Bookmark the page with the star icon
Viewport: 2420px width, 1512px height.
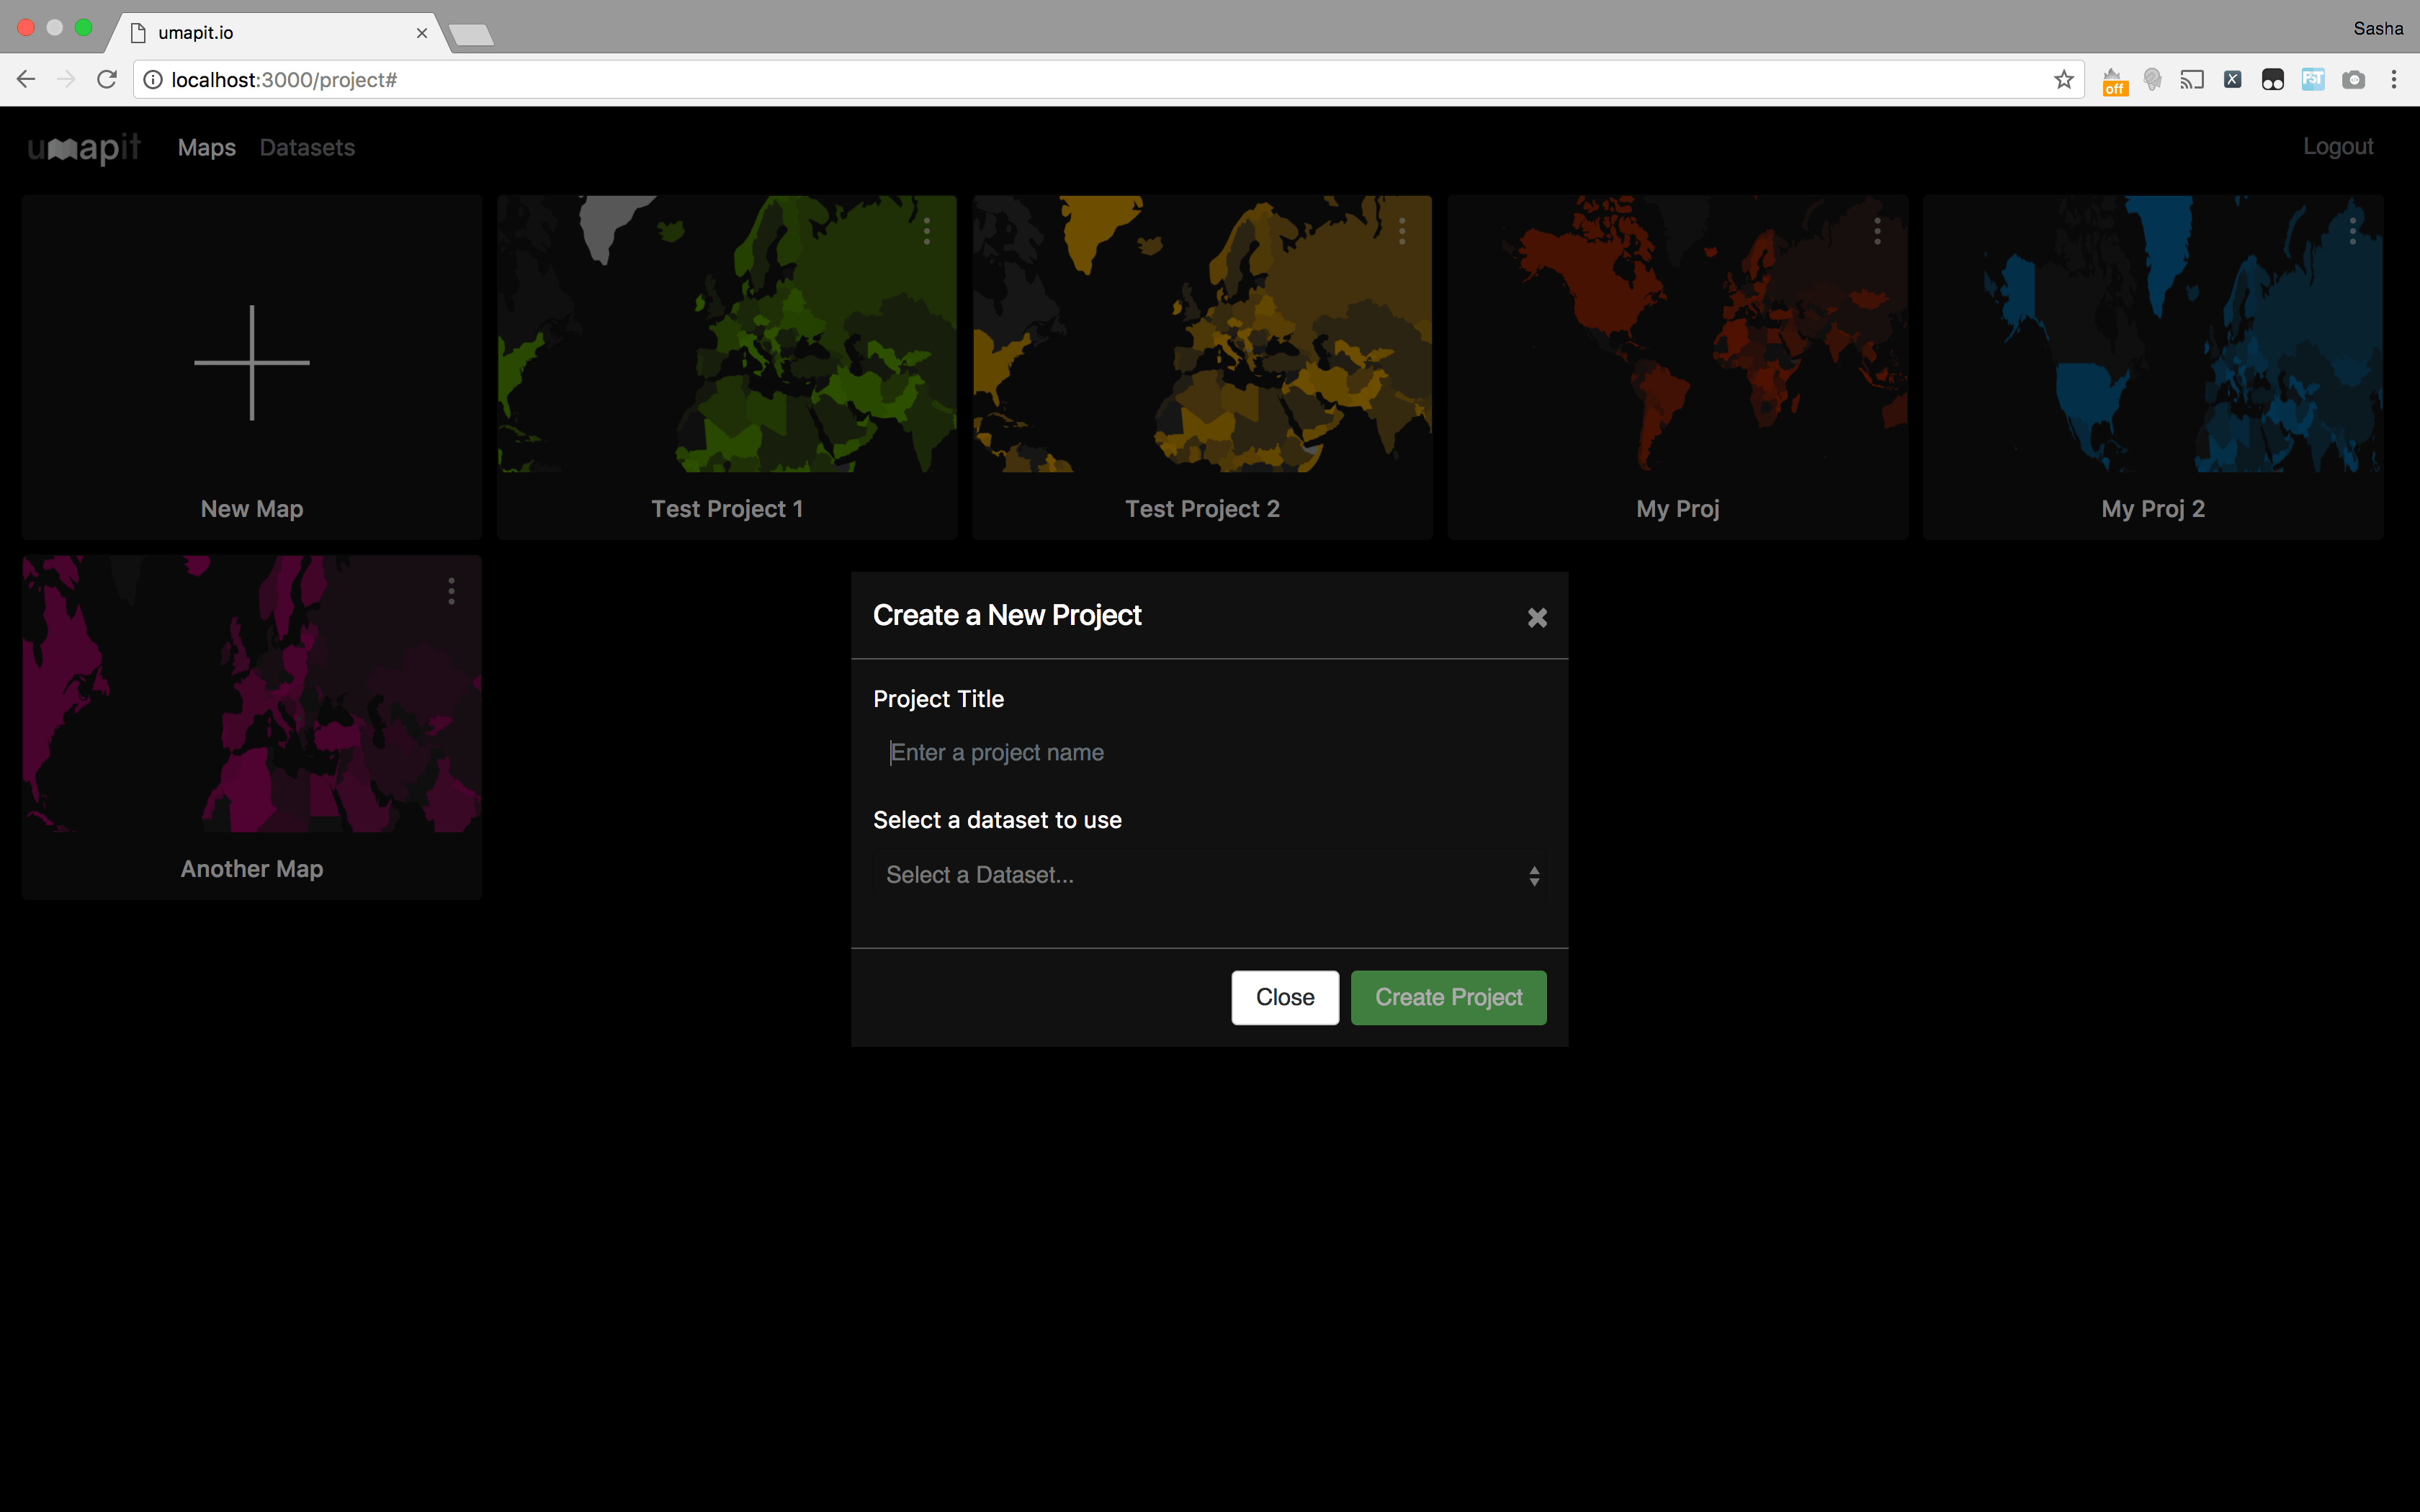pyautogui.click(x=2064, y=80)
